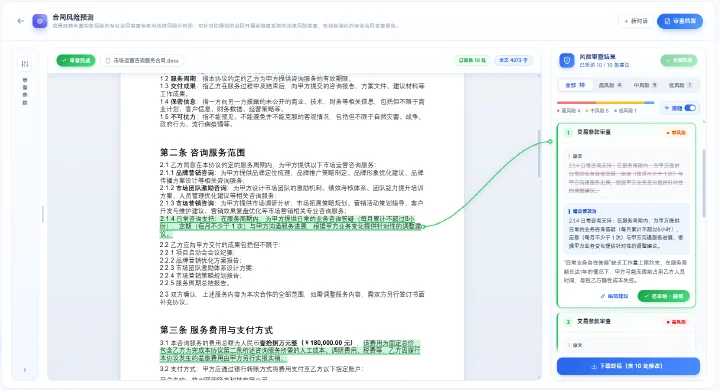Click the 新对话 new conversation button
The image size is (720, 391).
pos(636,21)
